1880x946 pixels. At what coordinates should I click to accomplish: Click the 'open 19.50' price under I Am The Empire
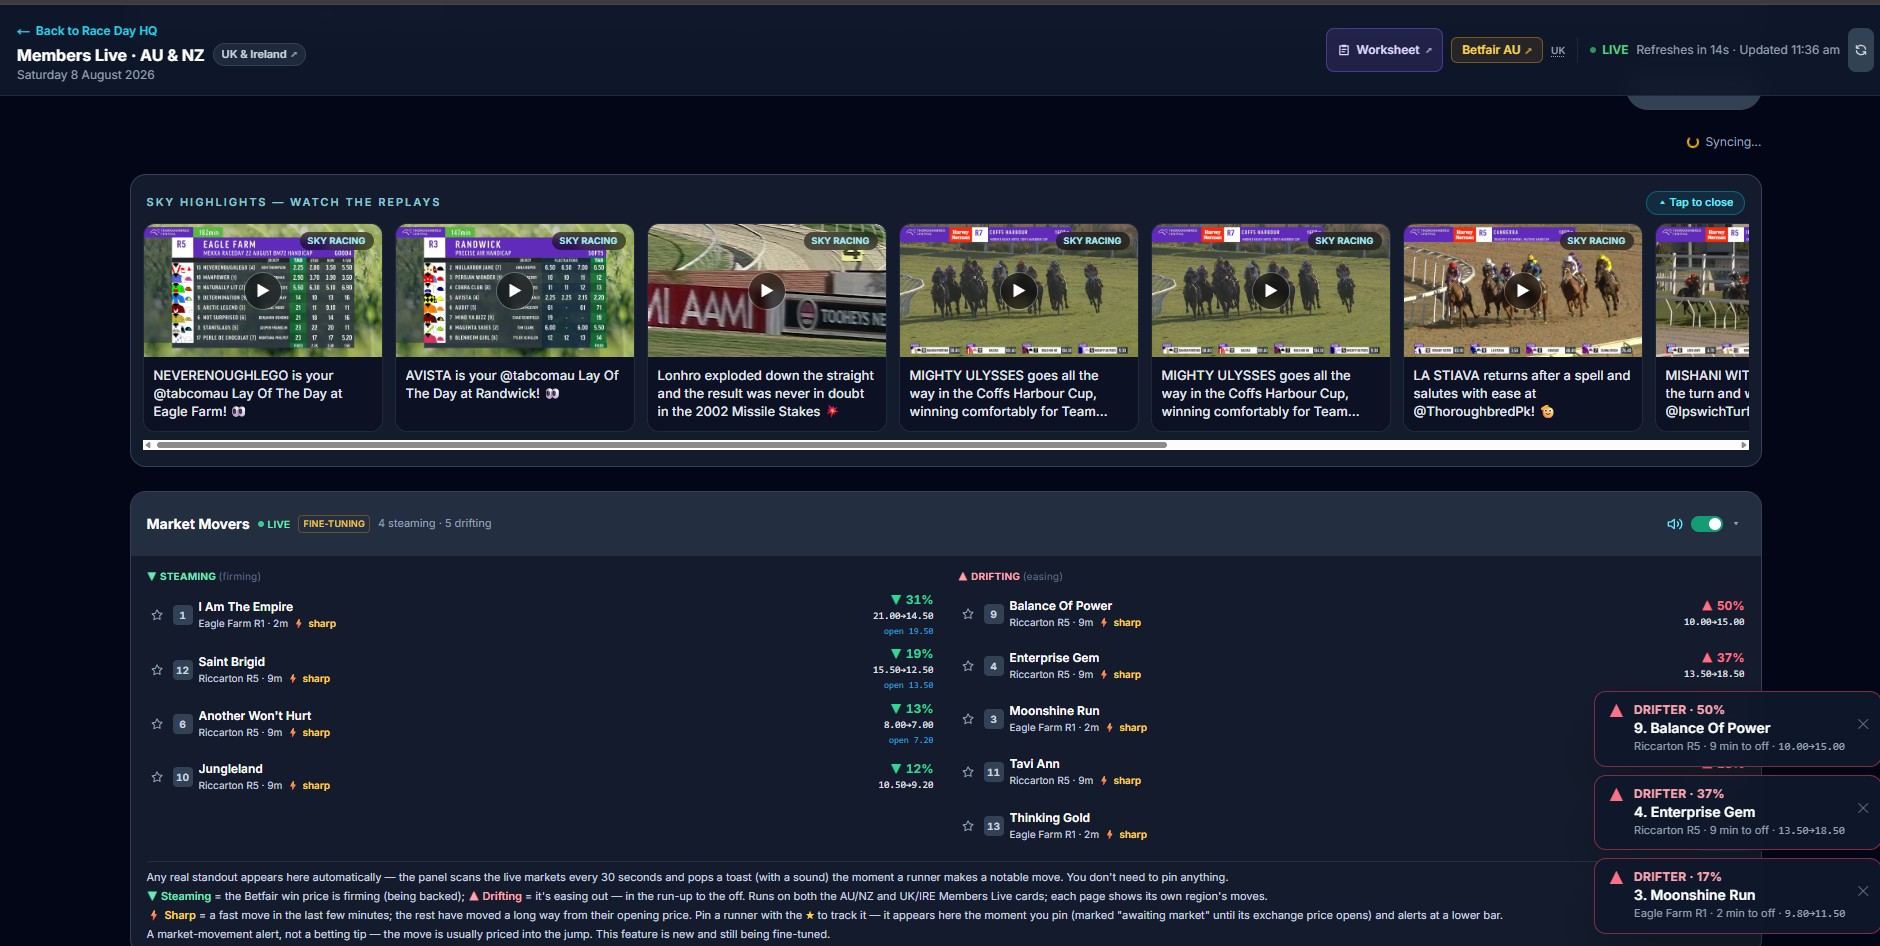[x=908, y=632]
